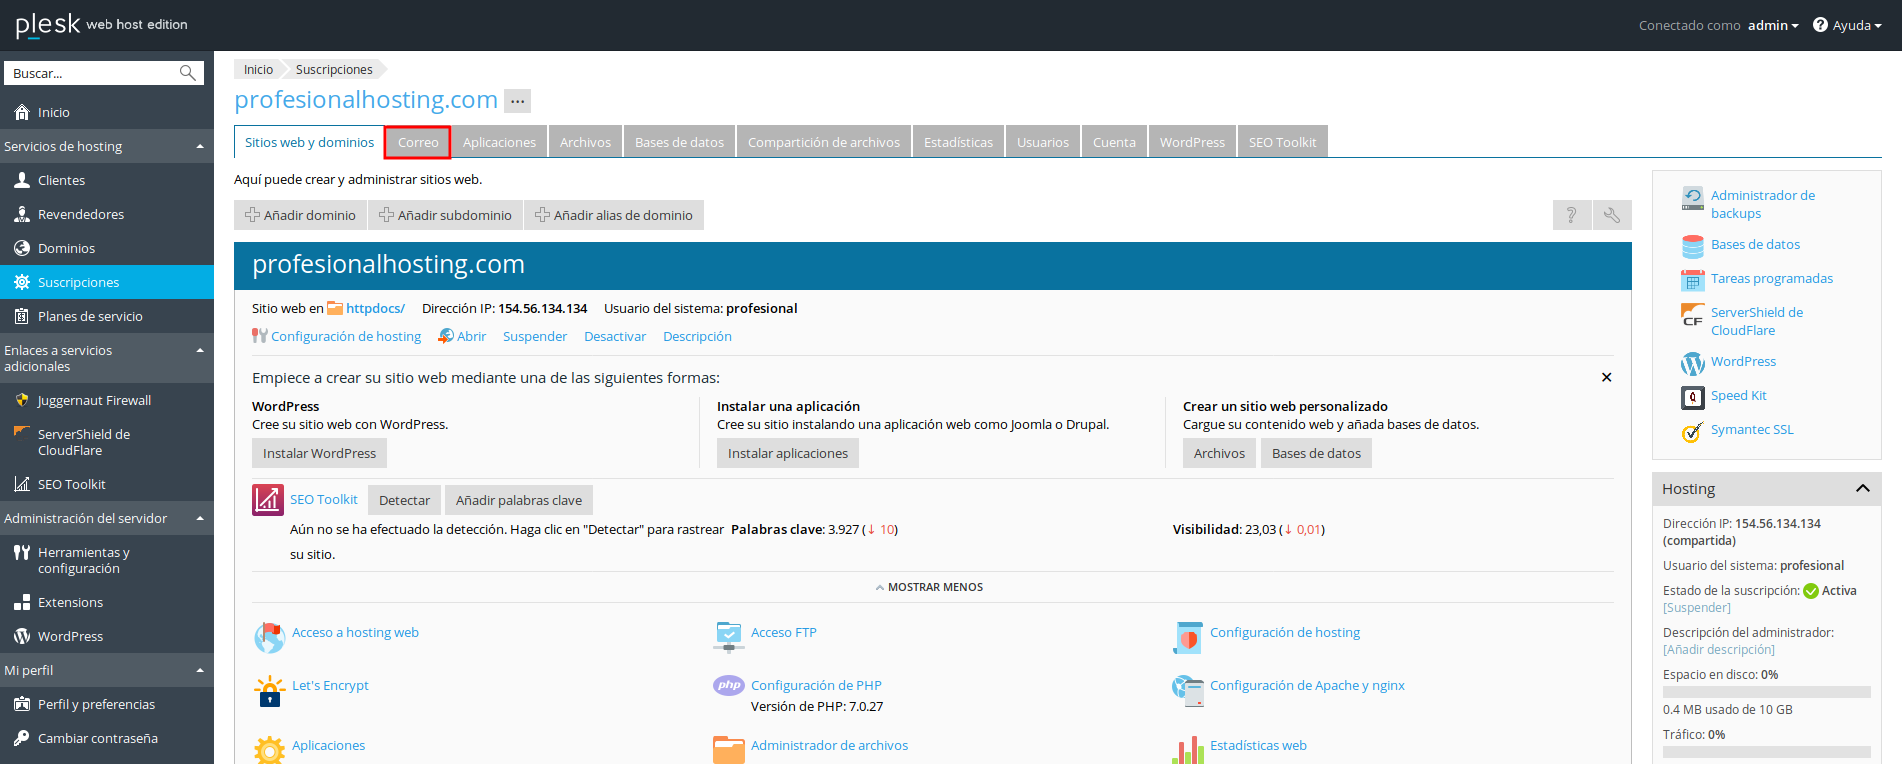The height and width of the screenshot is (764, 1902).
Task: Click the SEO Toolkit chart icon
Action: [x=268, y=500]
